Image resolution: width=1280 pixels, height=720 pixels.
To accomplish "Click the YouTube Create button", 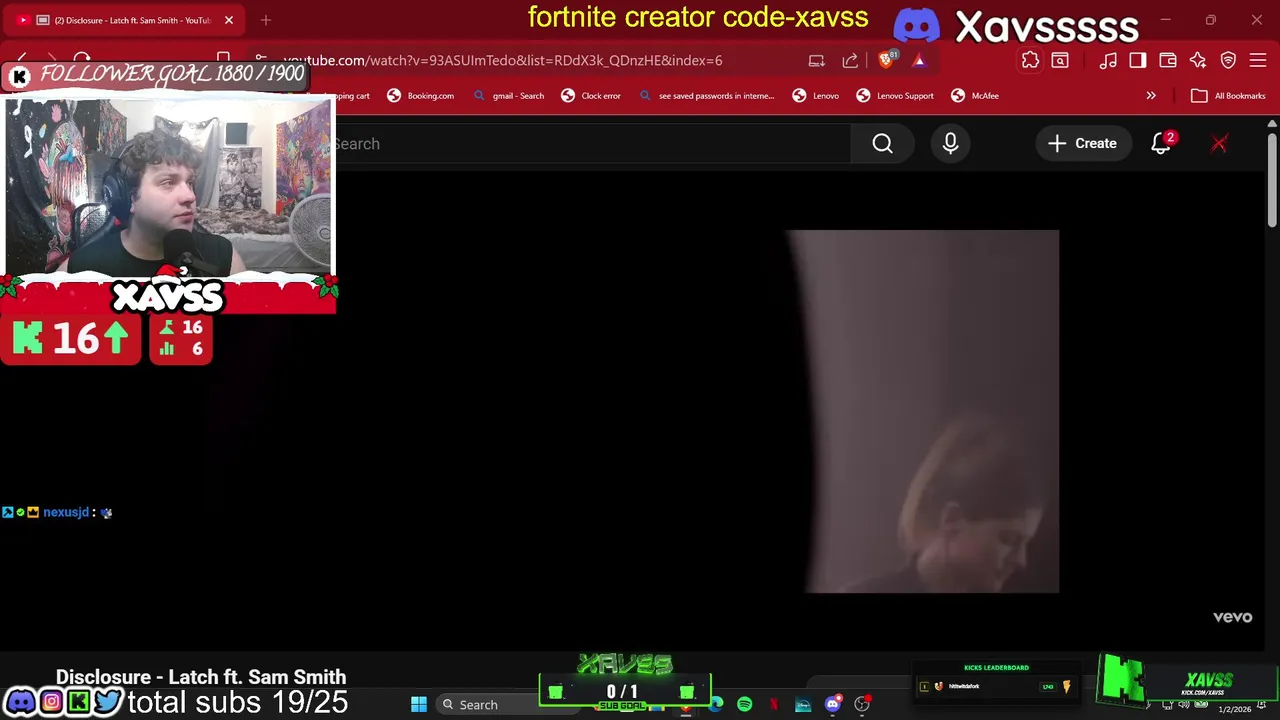I will coord(1082,143).
